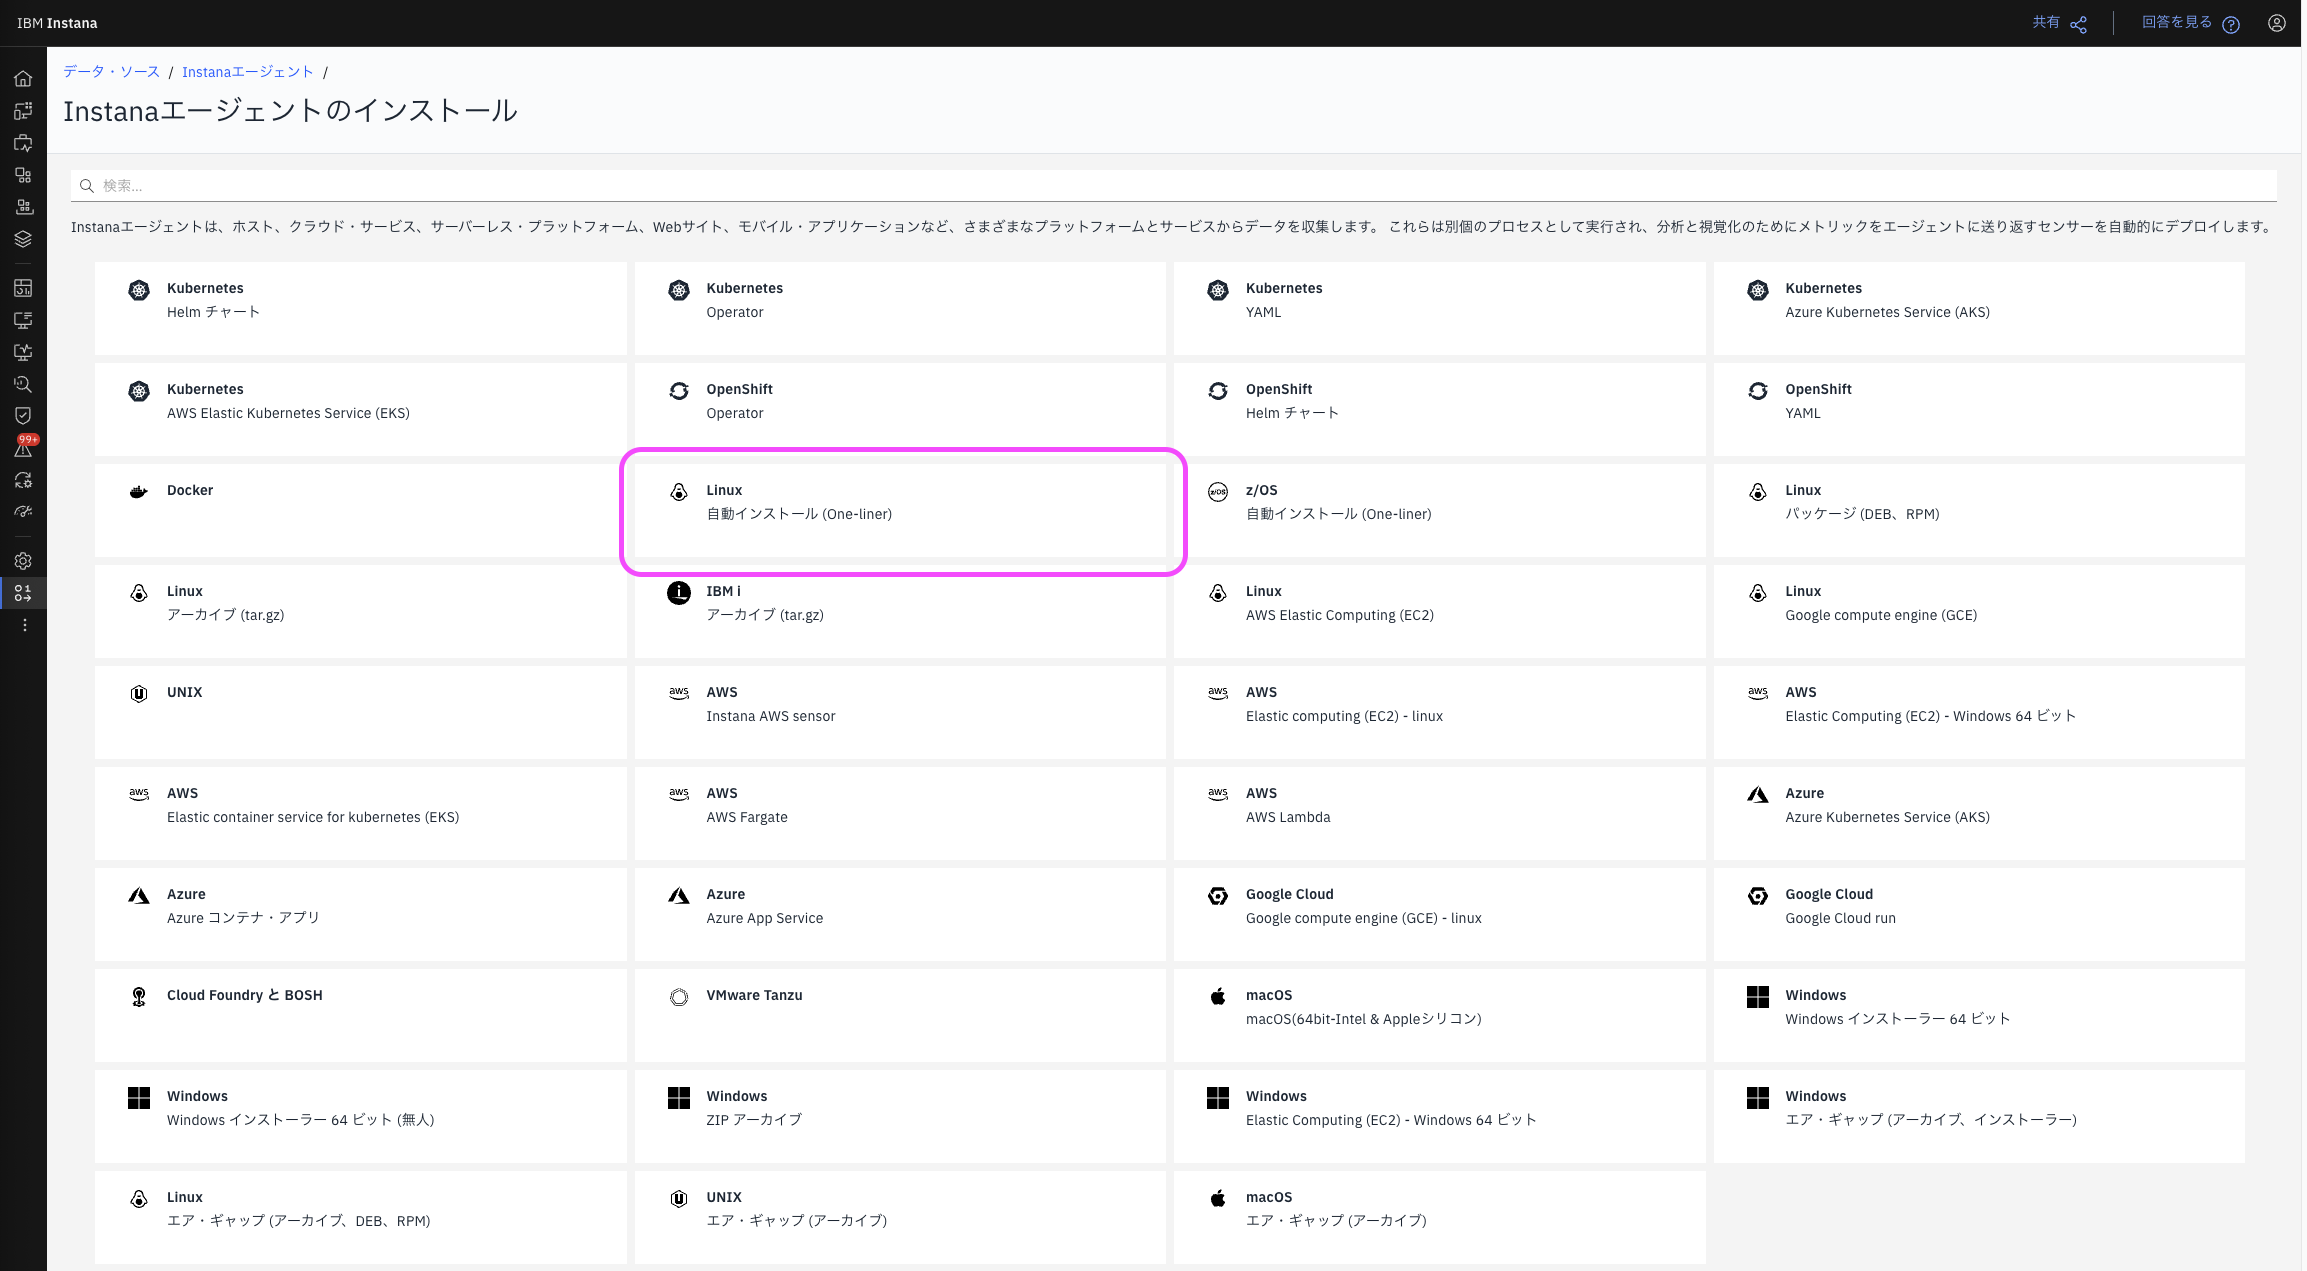Open the user profile icon
This screenshot has height=1271, width=2307.
(2276, 23)
